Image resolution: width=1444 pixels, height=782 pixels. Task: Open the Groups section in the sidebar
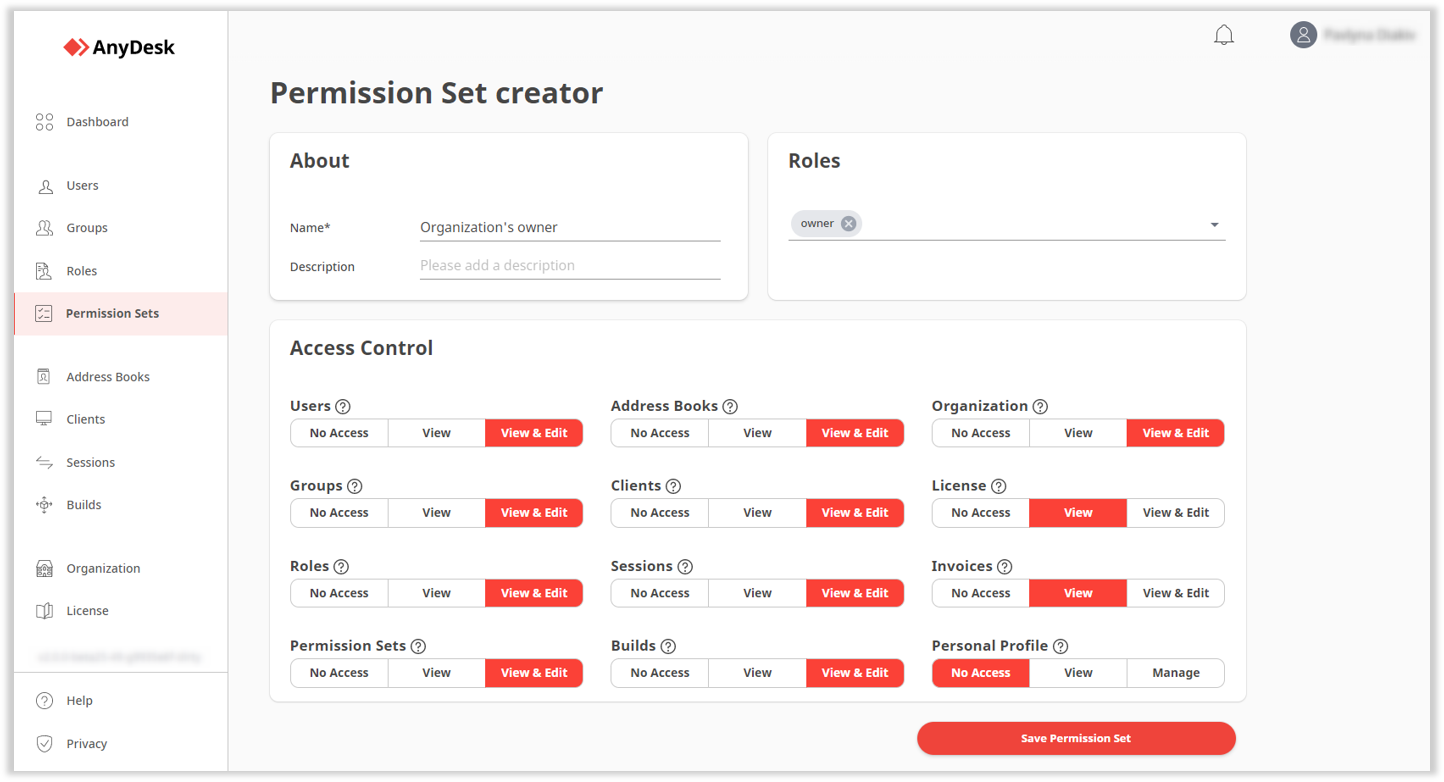pyautogui.click(x=87, y=227)
